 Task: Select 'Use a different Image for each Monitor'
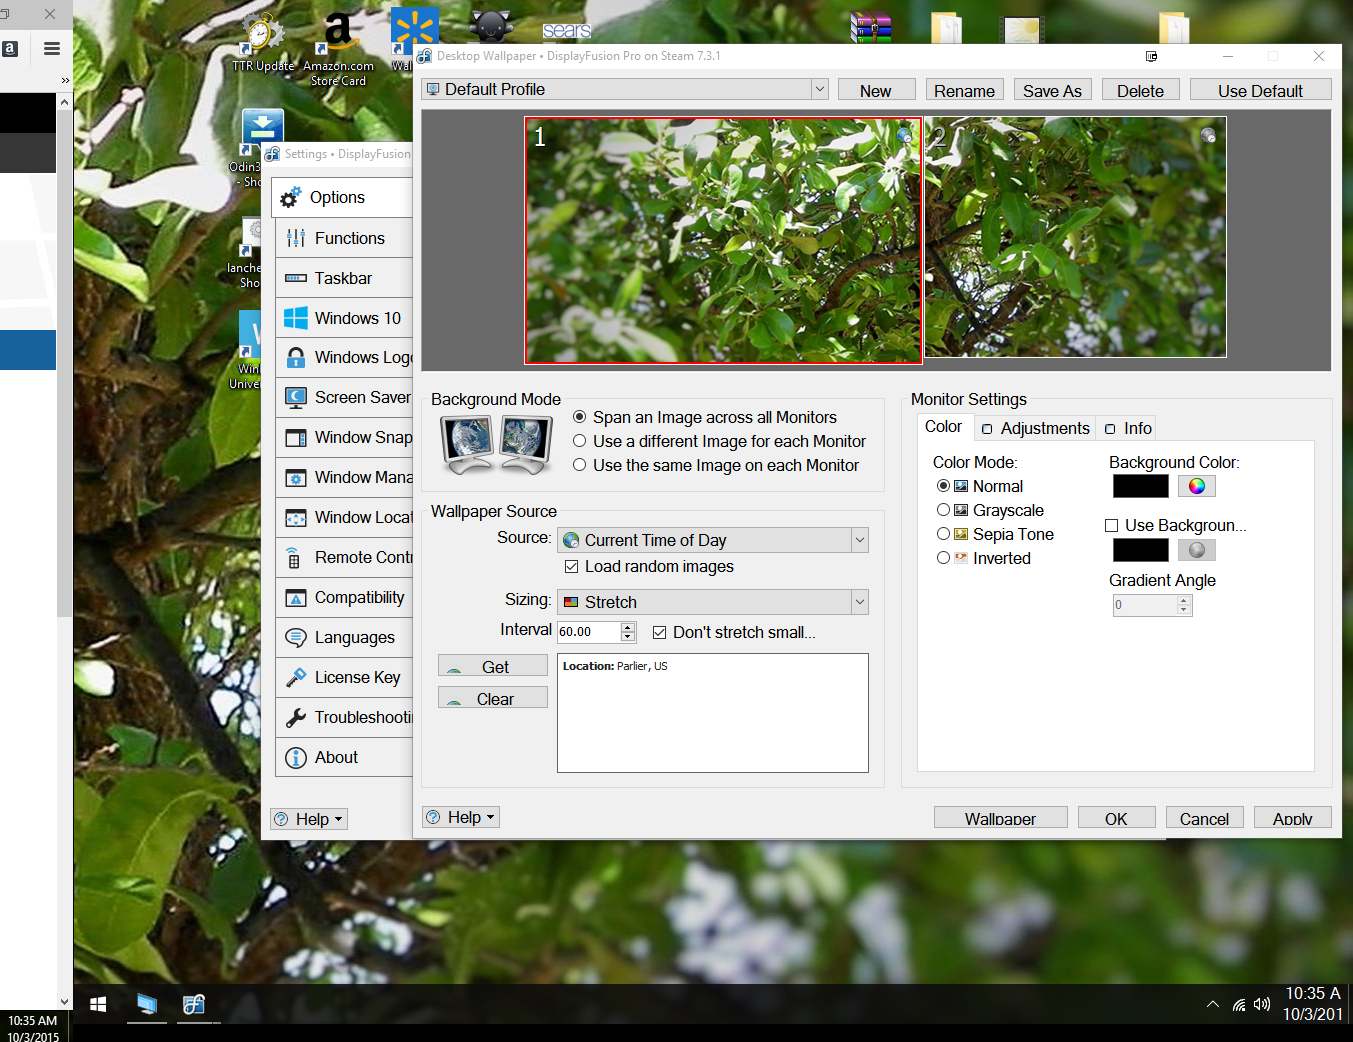tap(580, 441)
